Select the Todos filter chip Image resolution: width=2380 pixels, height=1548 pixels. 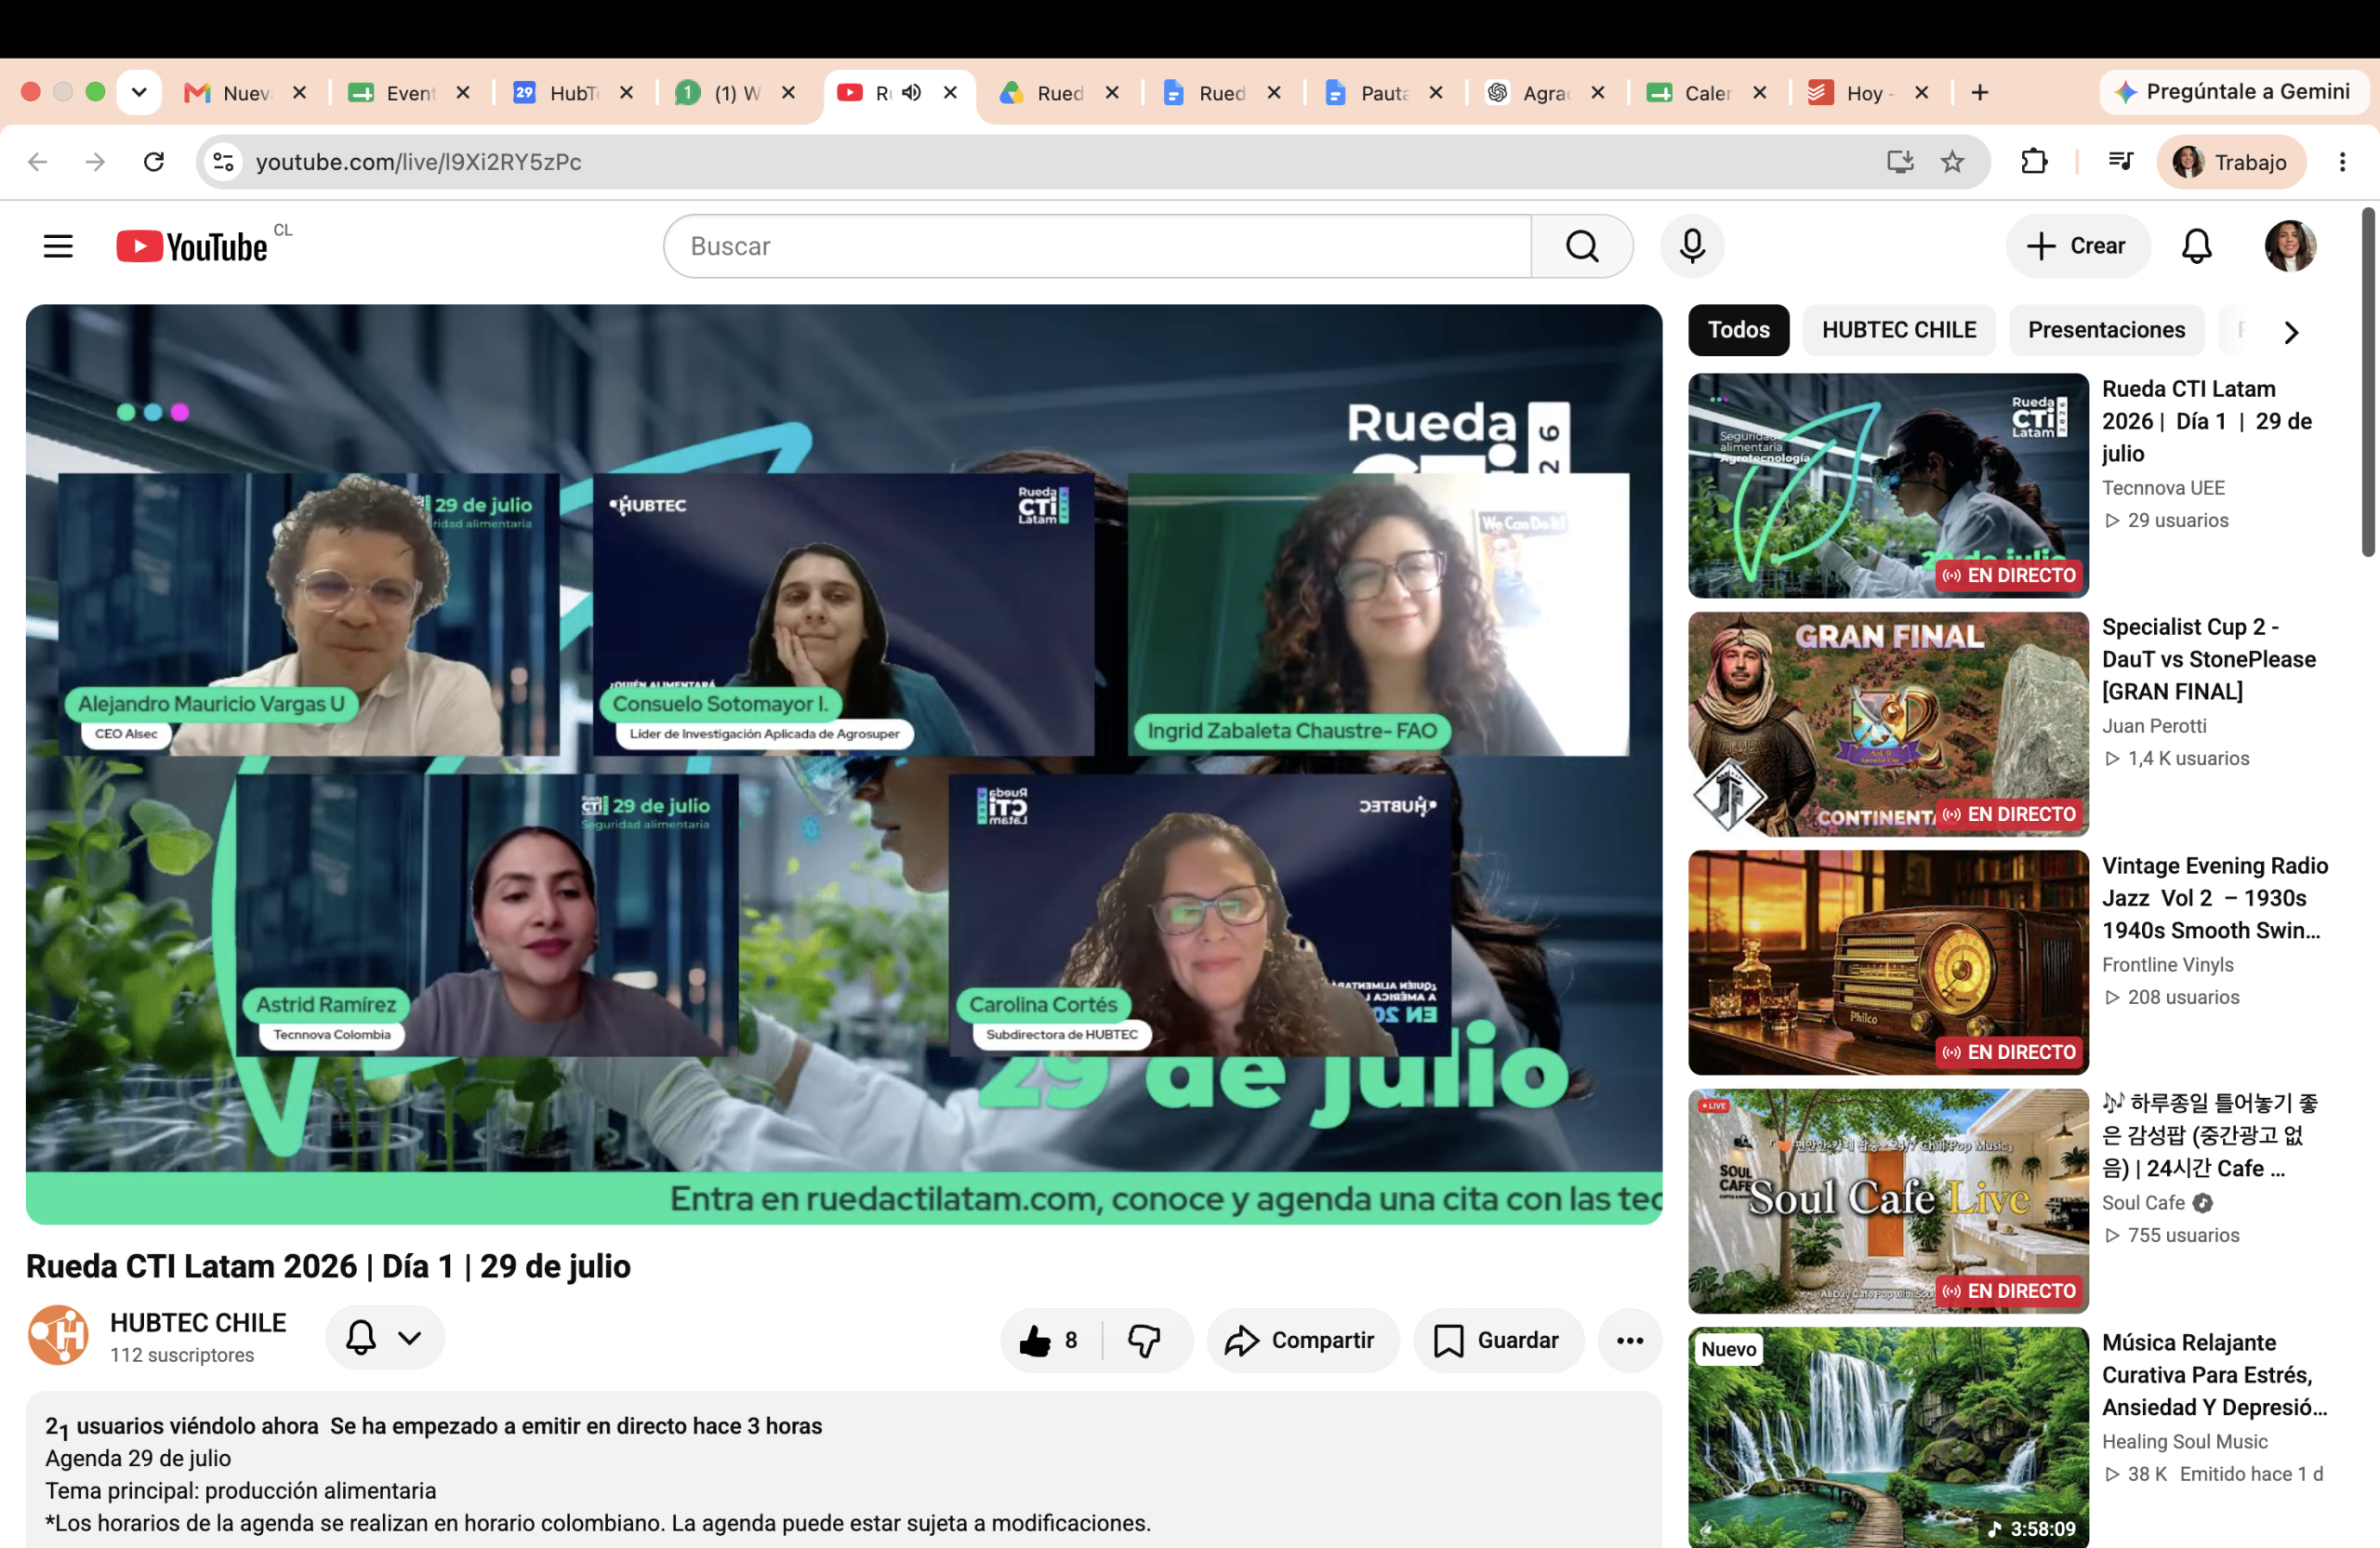click(1738, 330)
